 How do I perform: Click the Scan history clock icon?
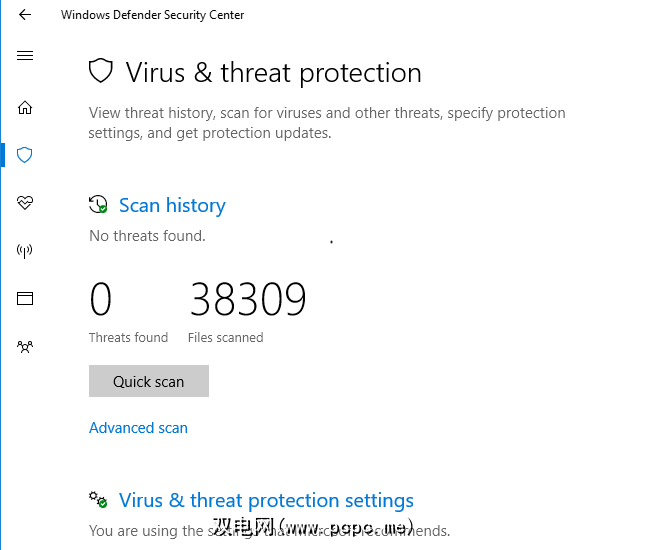click(x=98, y=205)
